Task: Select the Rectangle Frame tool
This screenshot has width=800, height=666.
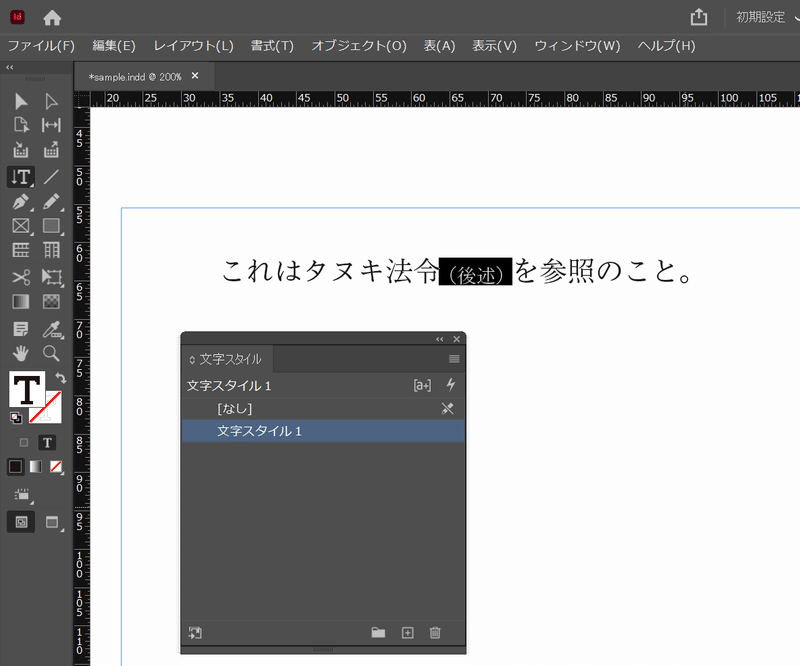Action: (20, 226)
